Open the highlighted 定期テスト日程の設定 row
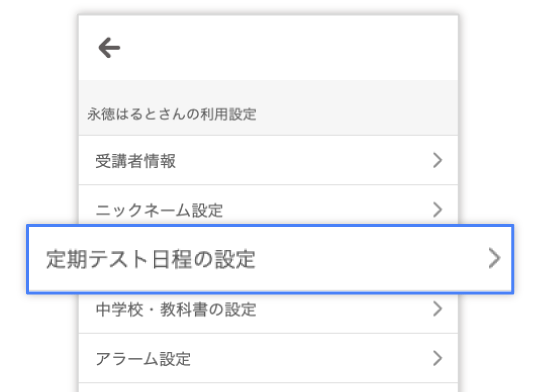540x392 pixels. pyautogui.click(x=270, y=259)
